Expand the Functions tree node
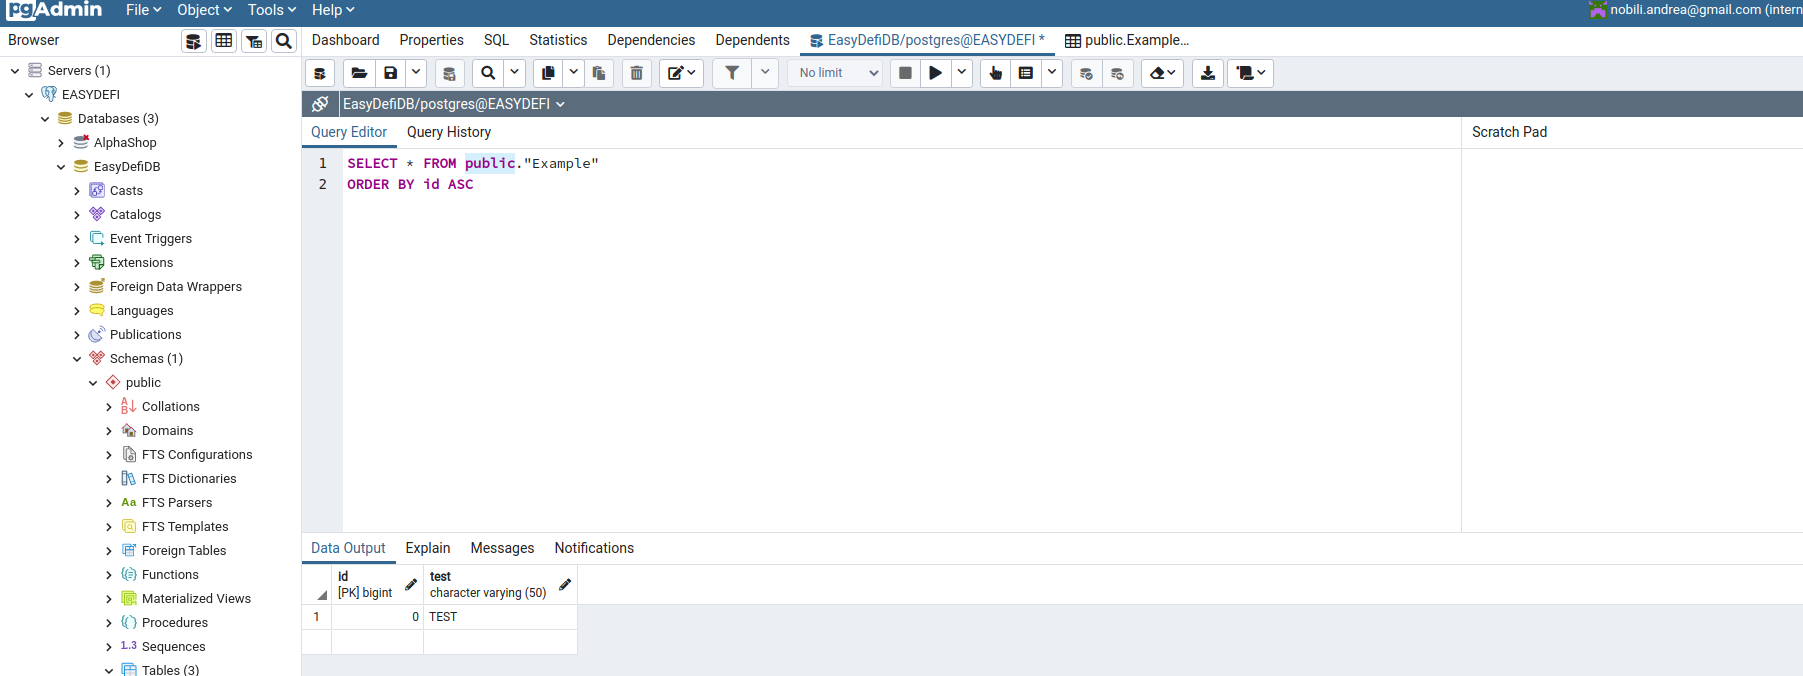The width and height of the screenshot is (1803, 676). pos(109,575)
